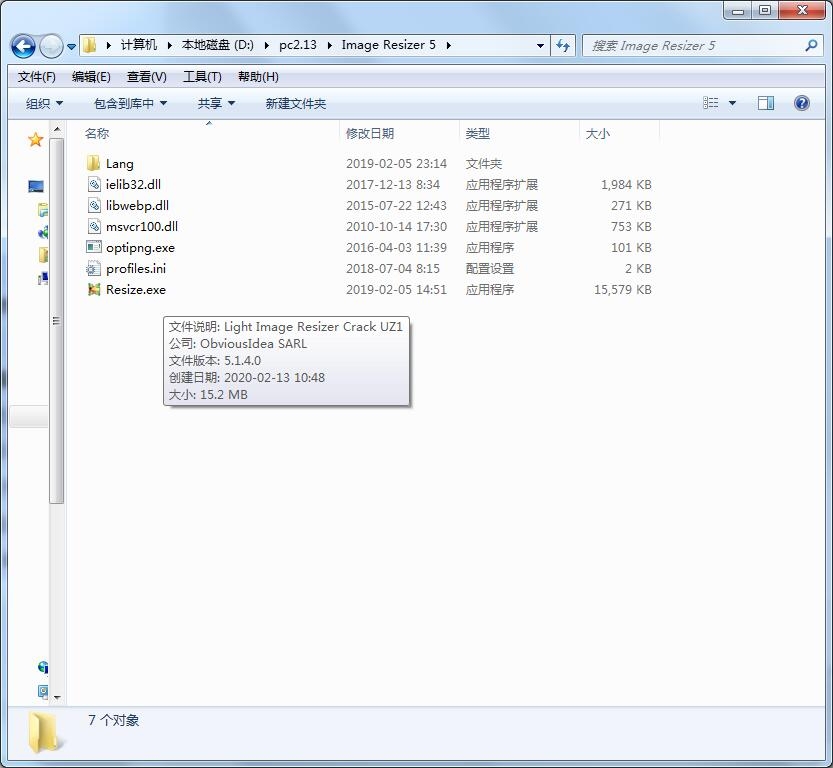Image resolution: width=833 pixels, height=768 pixels.
Task: Open the view options dropdown arrow
Action: 732,103
